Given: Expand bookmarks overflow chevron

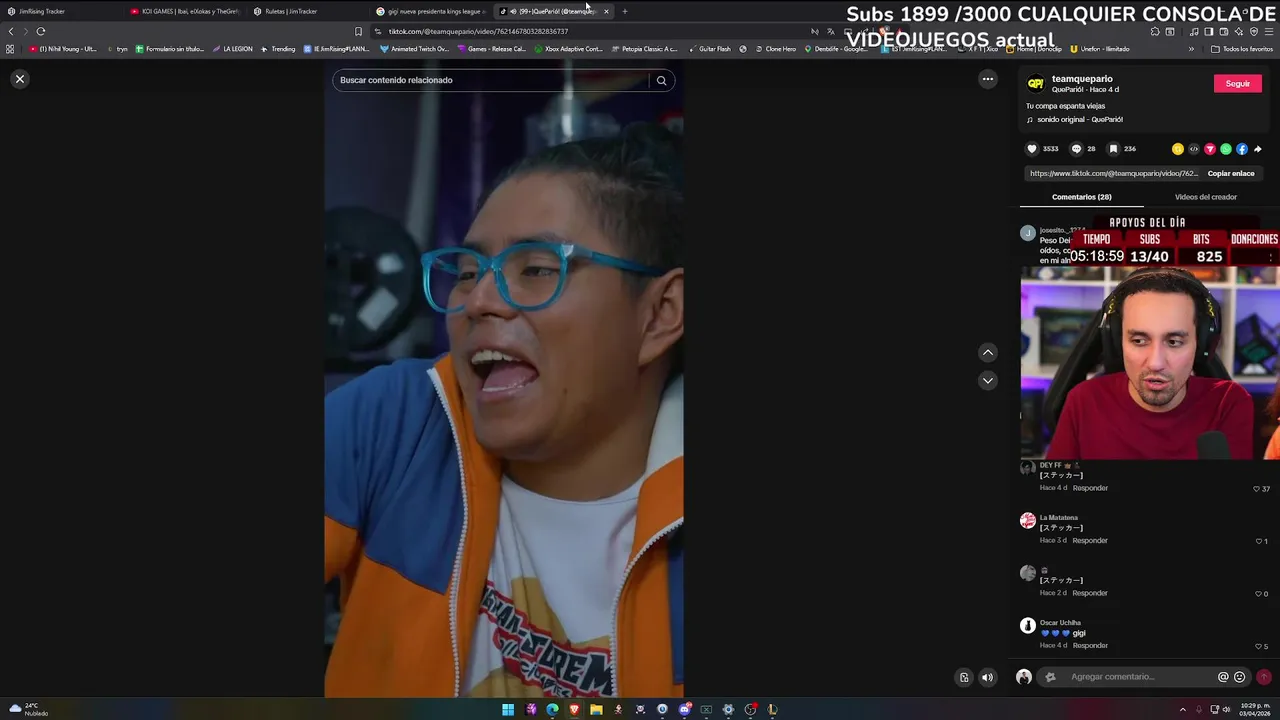Looking at the screenshot, I should [x=1191, y=49].
